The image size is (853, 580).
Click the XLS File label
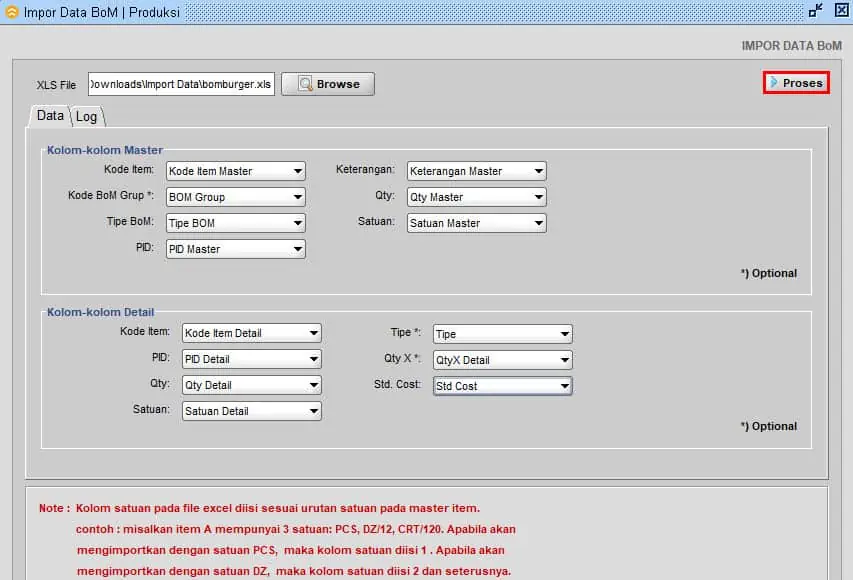pos(56,85)
